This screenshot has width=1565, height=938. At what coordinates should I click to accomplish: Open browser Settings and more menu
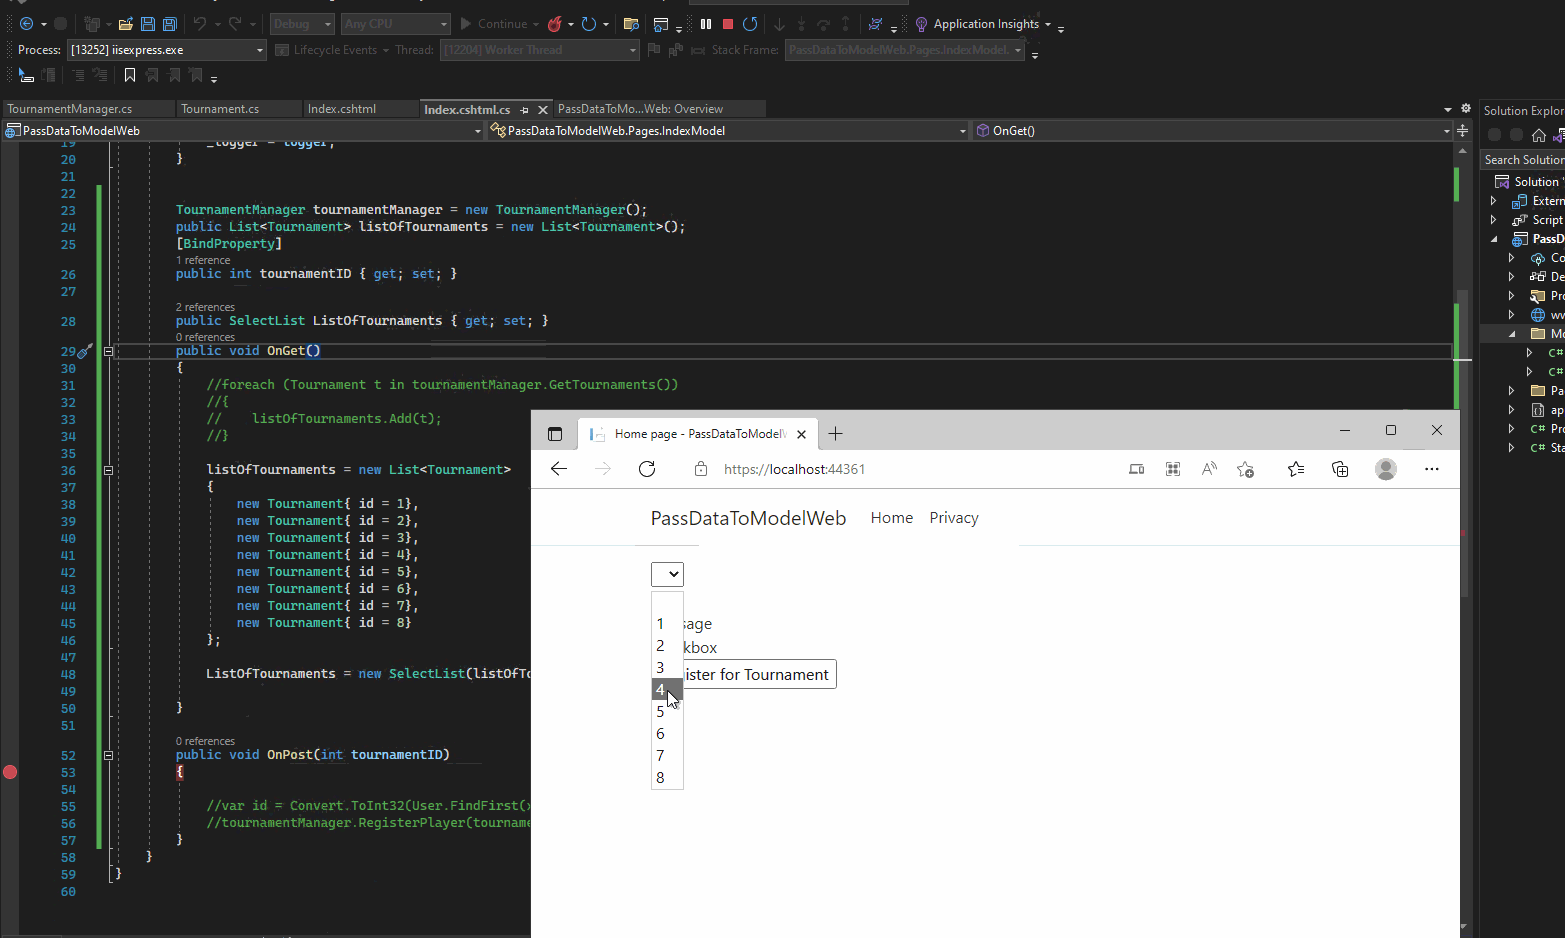click(x=1432, y=469)
